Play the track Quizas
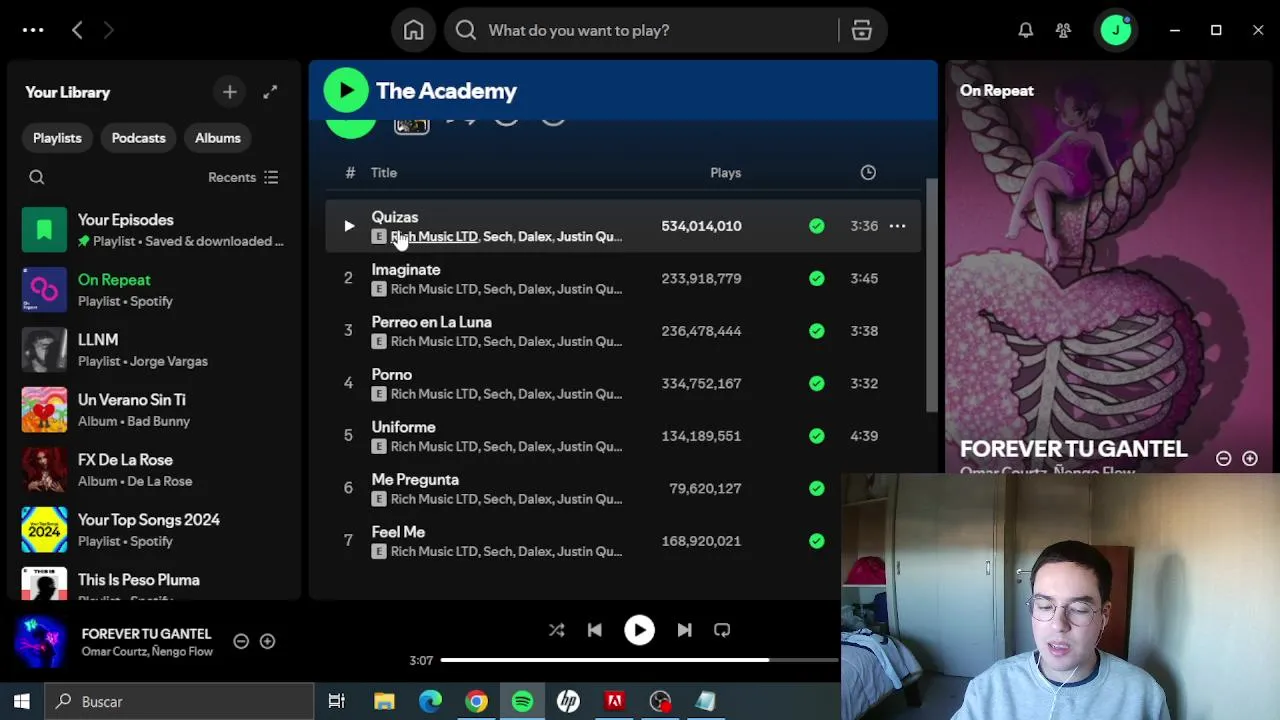 tap(349, 226)
